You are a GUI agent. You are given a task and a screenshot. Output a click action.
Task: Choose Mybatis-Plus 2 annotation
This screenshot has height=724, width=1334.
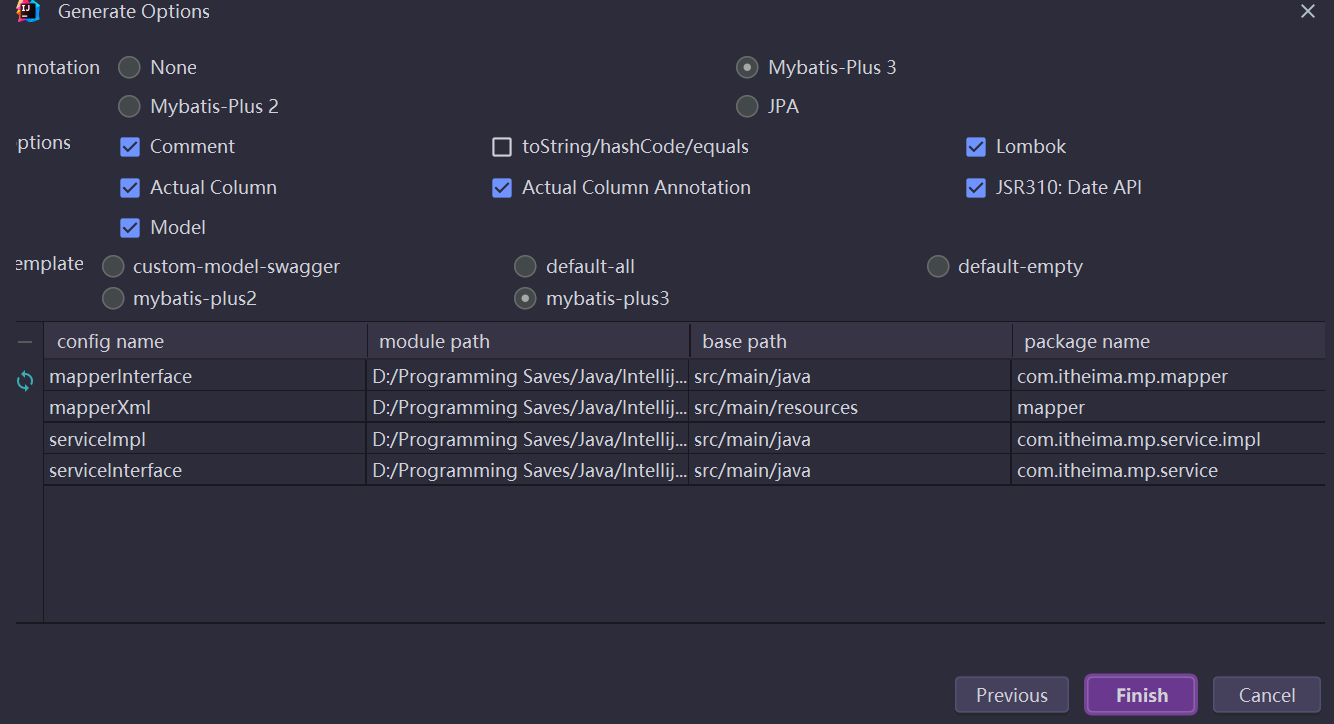[129, 106]
